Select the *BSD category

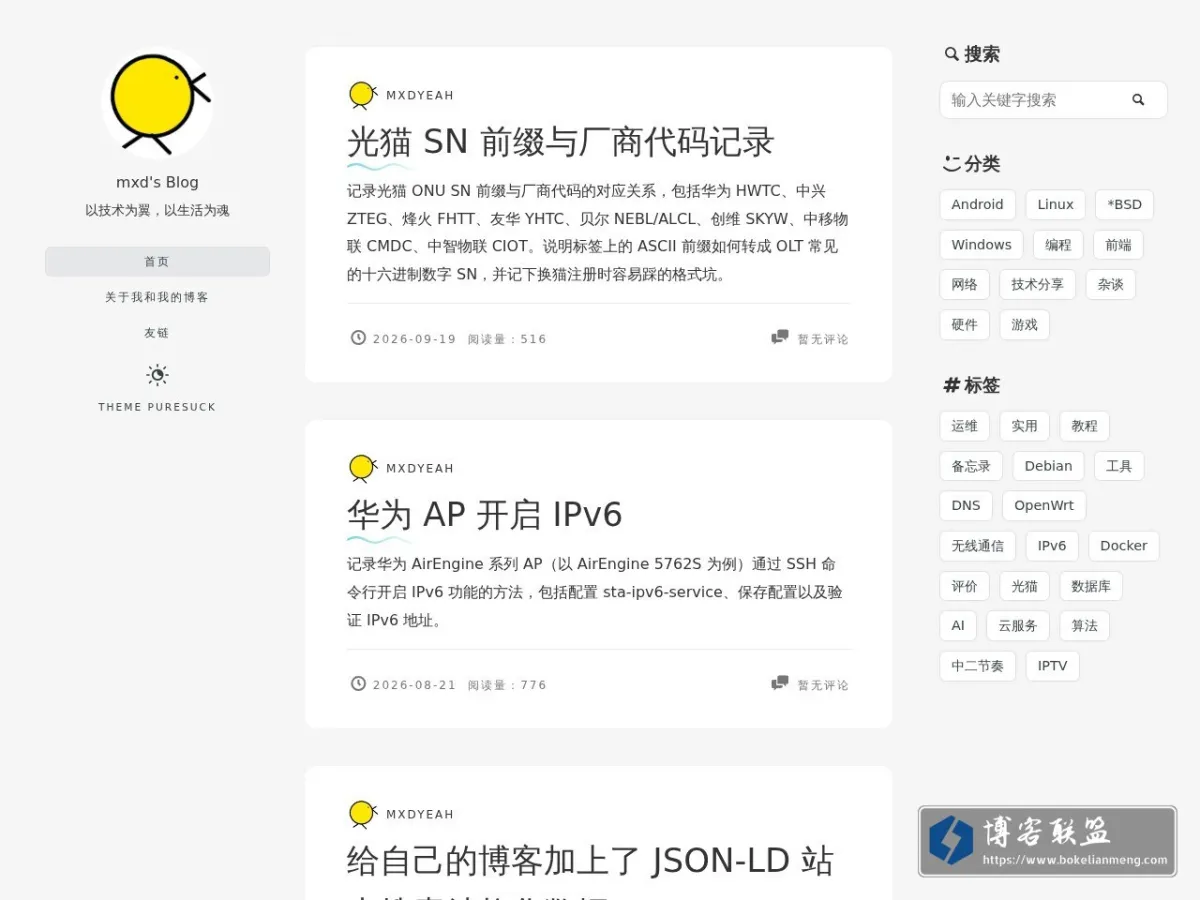pos(1124,204)
